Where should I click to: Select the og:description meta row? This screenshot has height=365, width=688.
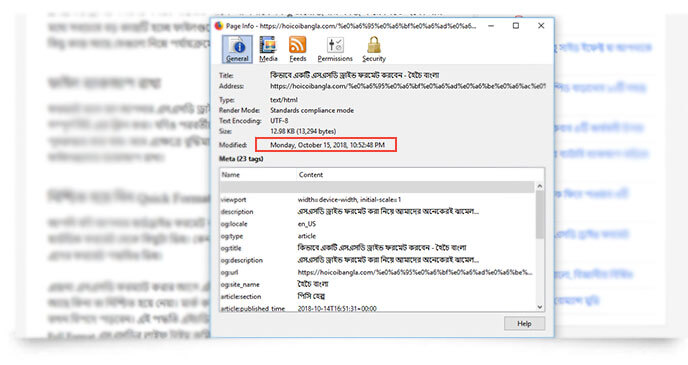[x=377, y=260]
